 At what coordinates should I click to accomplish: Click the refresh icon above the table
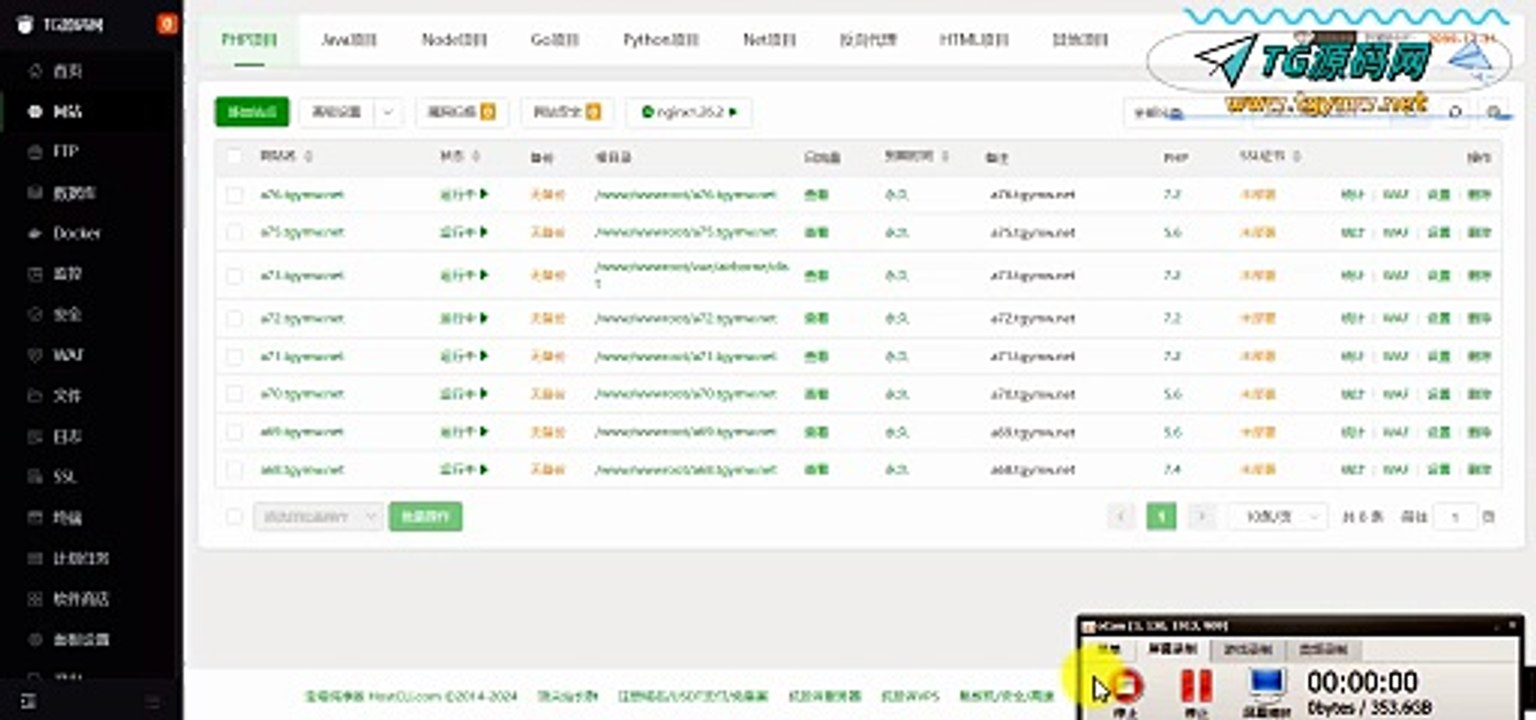[x=1456, y=113]
